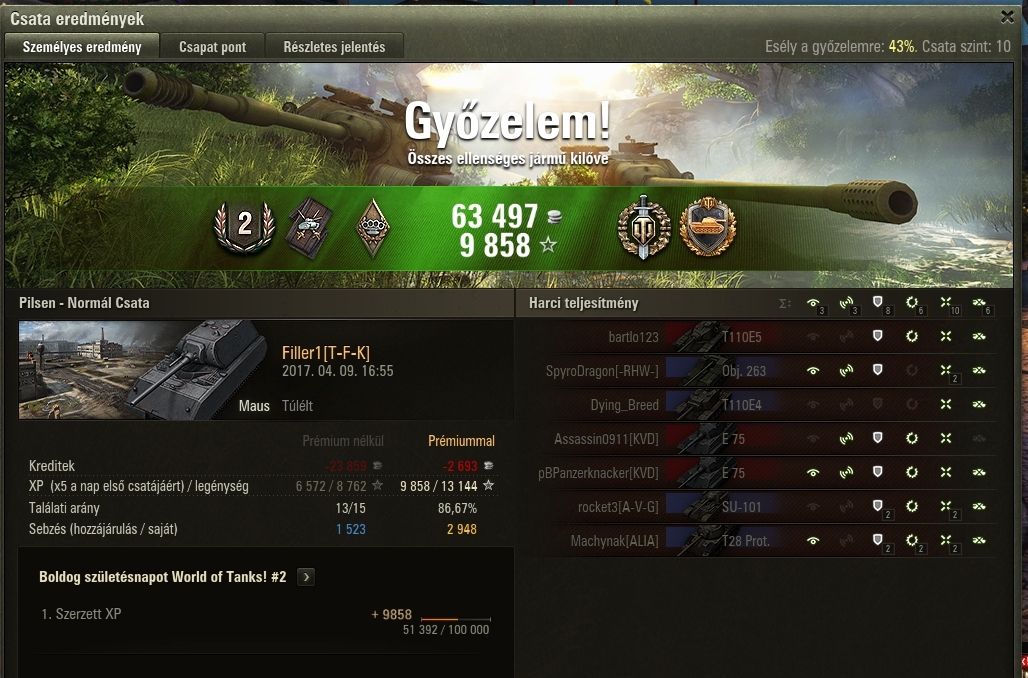Click the Maus tank Pilsen thumbnail

143,370
